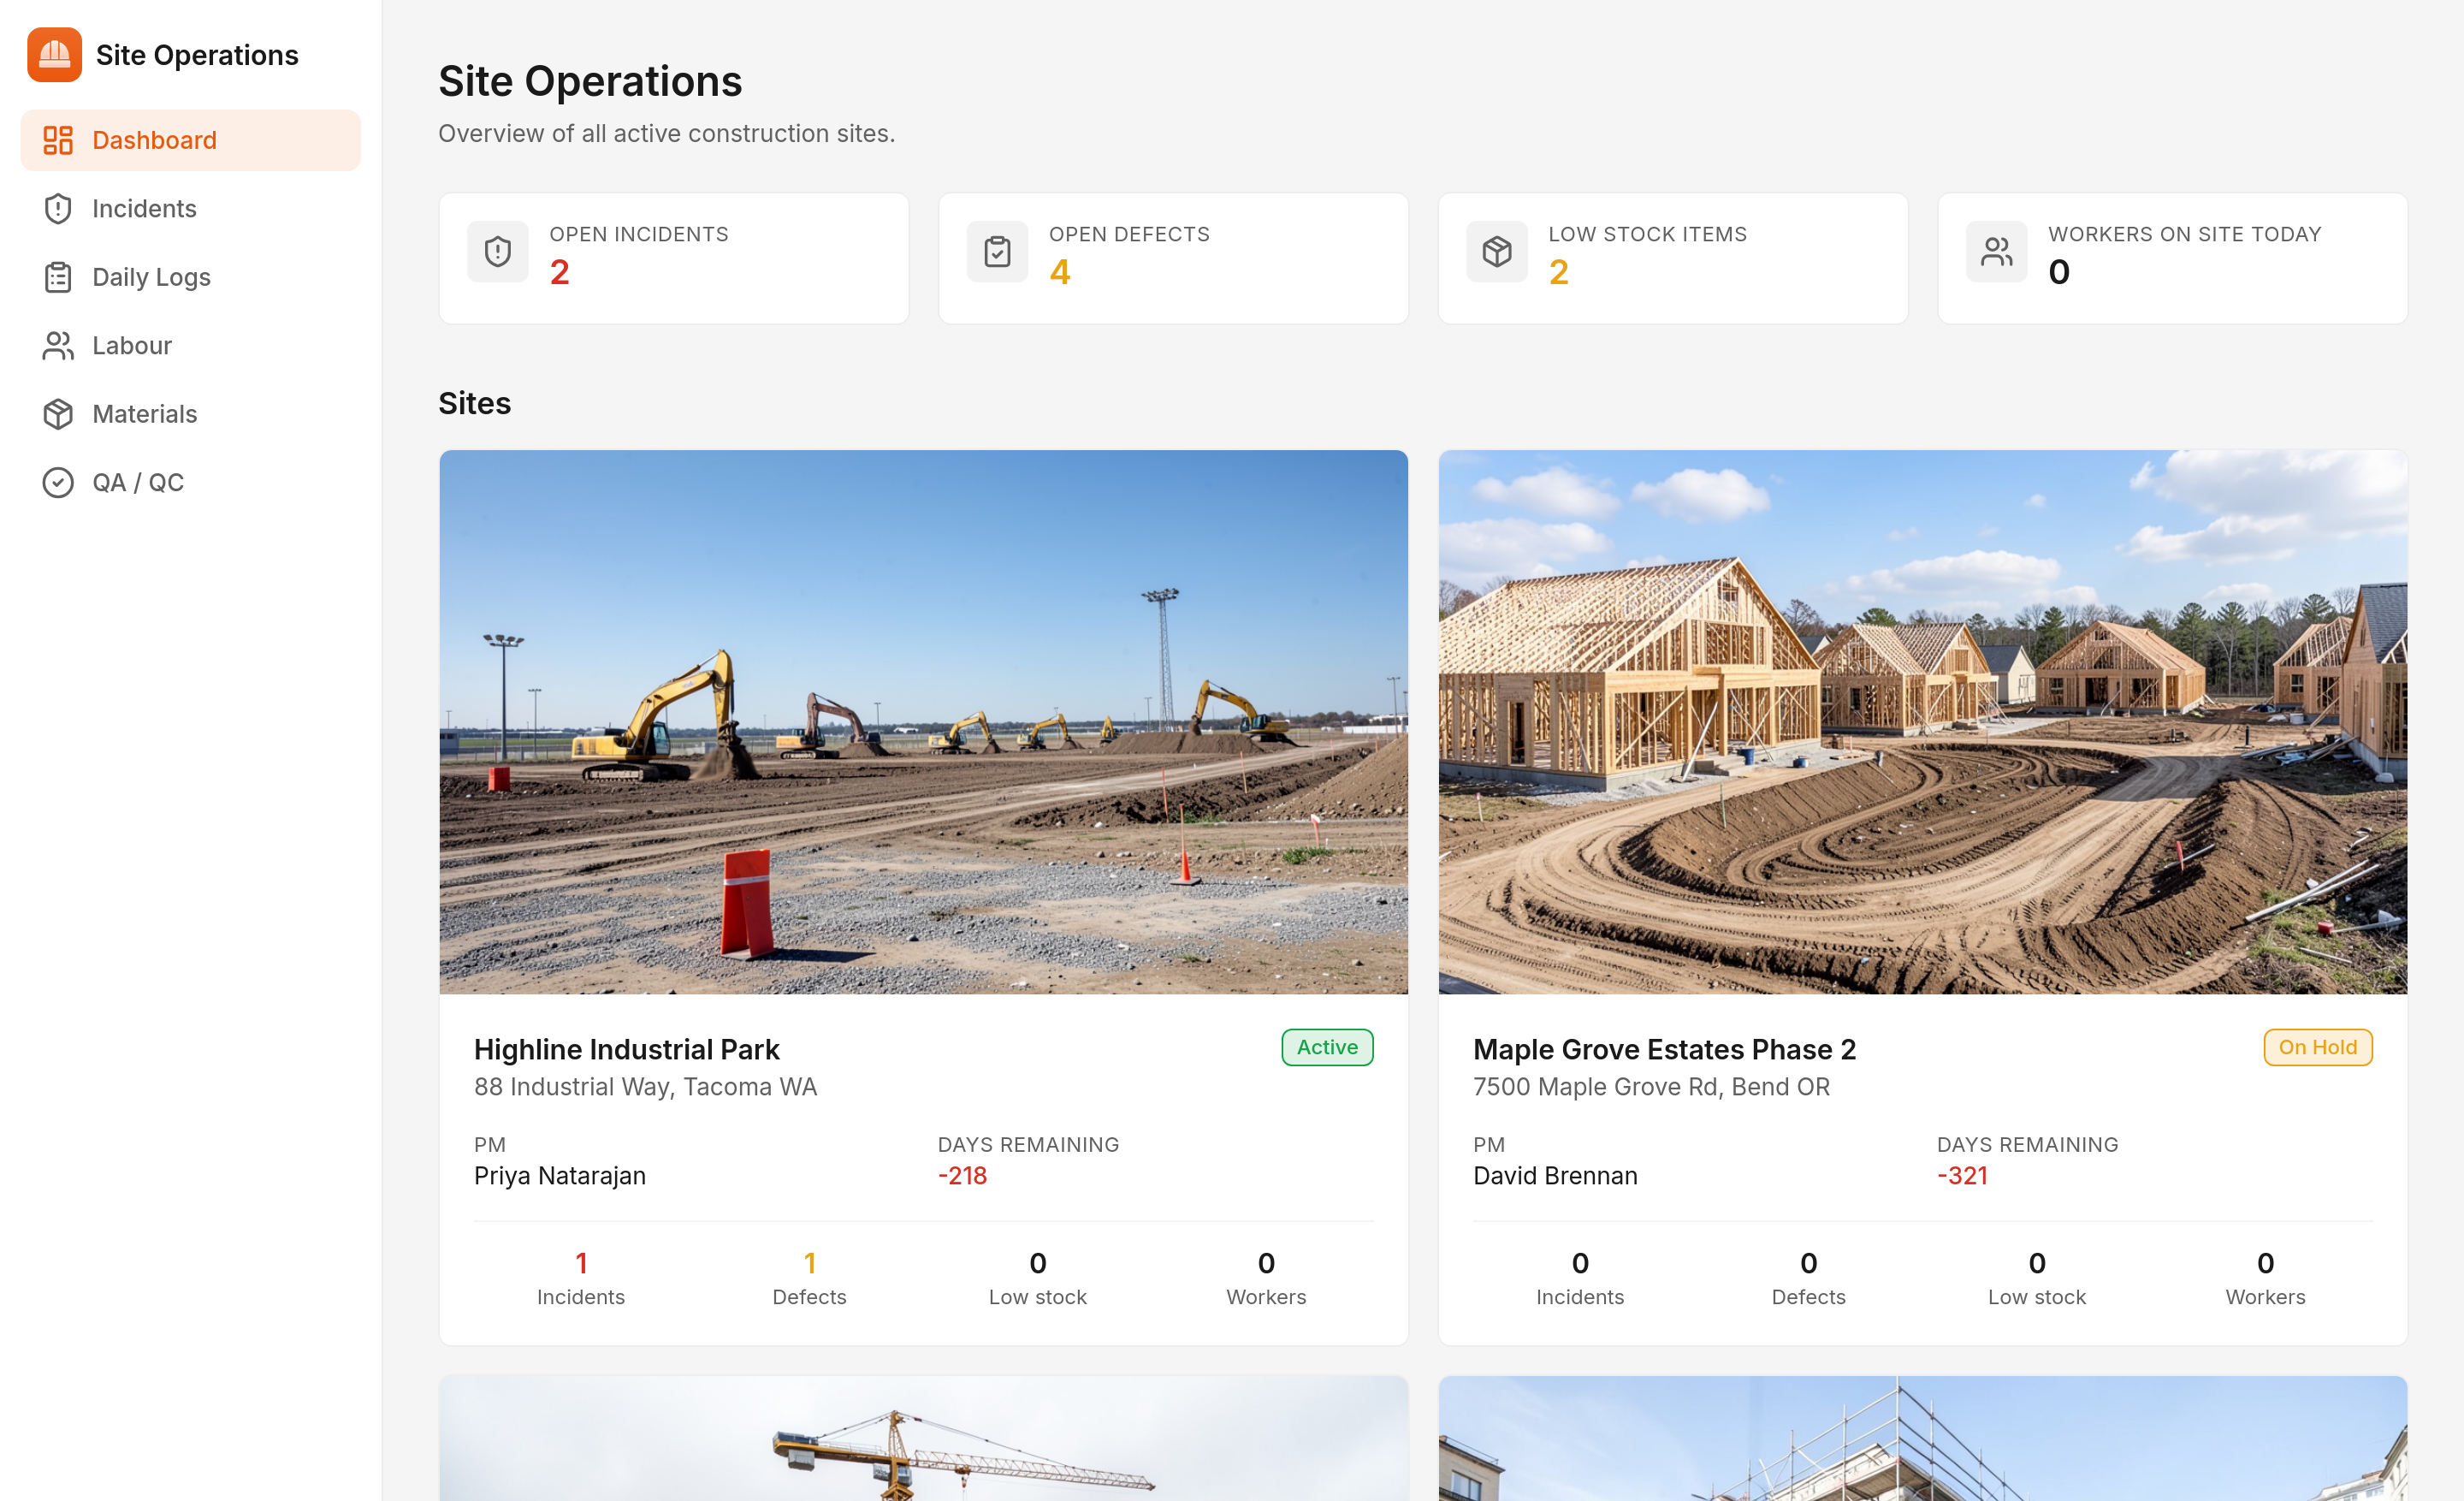Open the Highline Industrial Park site title
The width and height of the screenshot is (2464, 1501).
click(626, 1049)
